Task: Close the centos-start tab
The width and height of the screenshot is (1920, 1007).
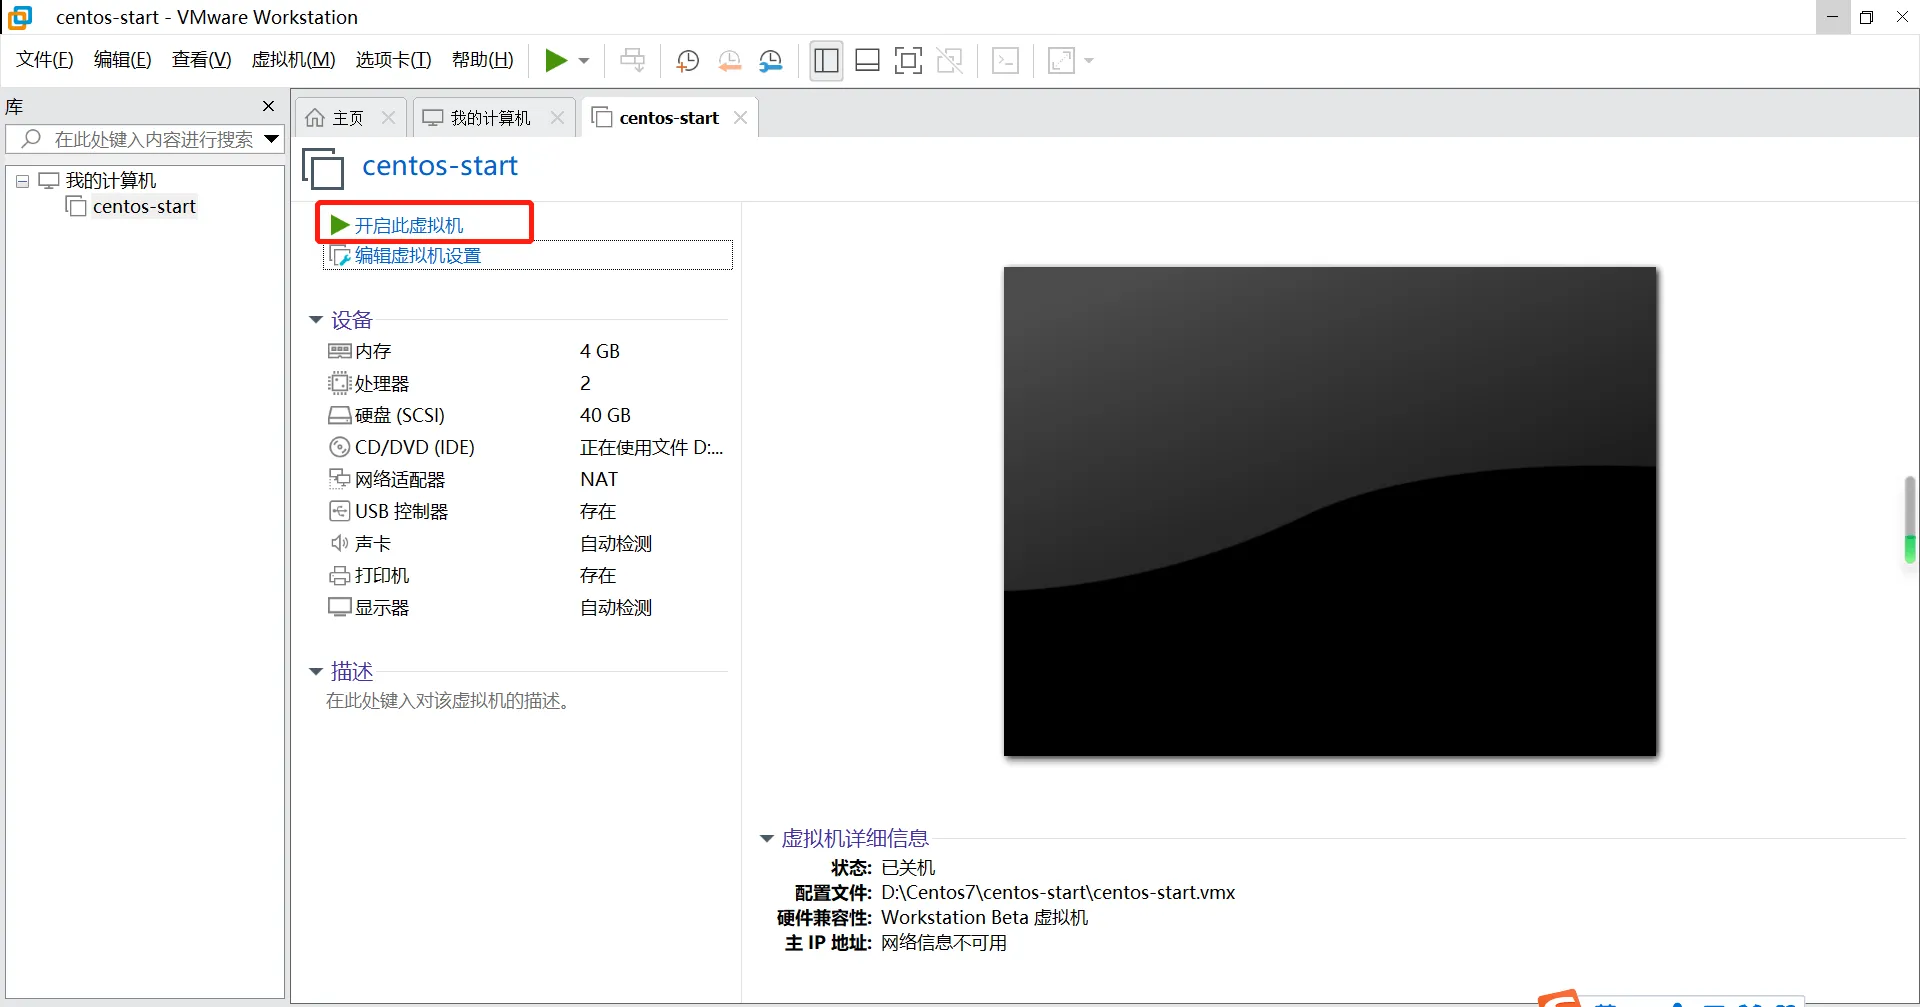Action: click(x=740, y=118)
